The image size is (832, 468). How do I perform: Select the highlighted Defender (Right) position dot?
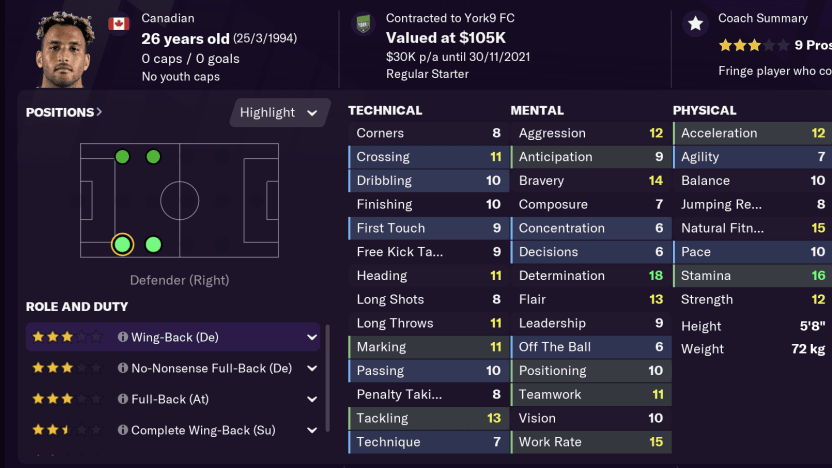(x=122, y=245)
